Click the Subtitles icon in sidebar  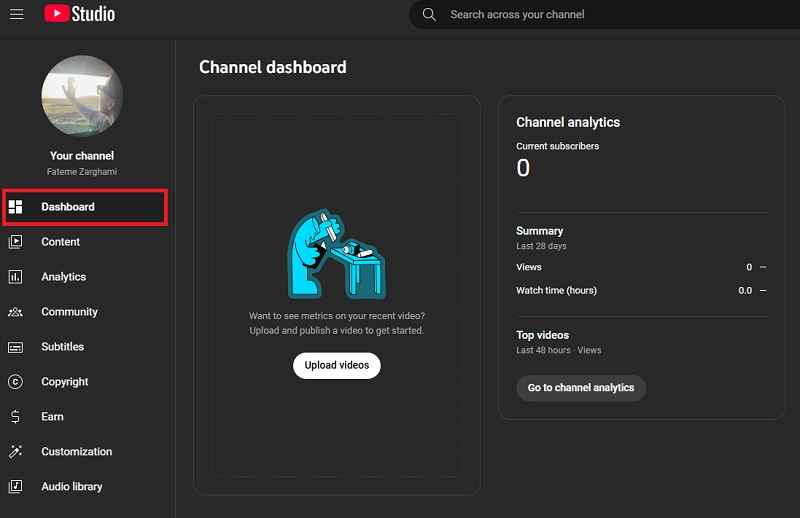15,347
